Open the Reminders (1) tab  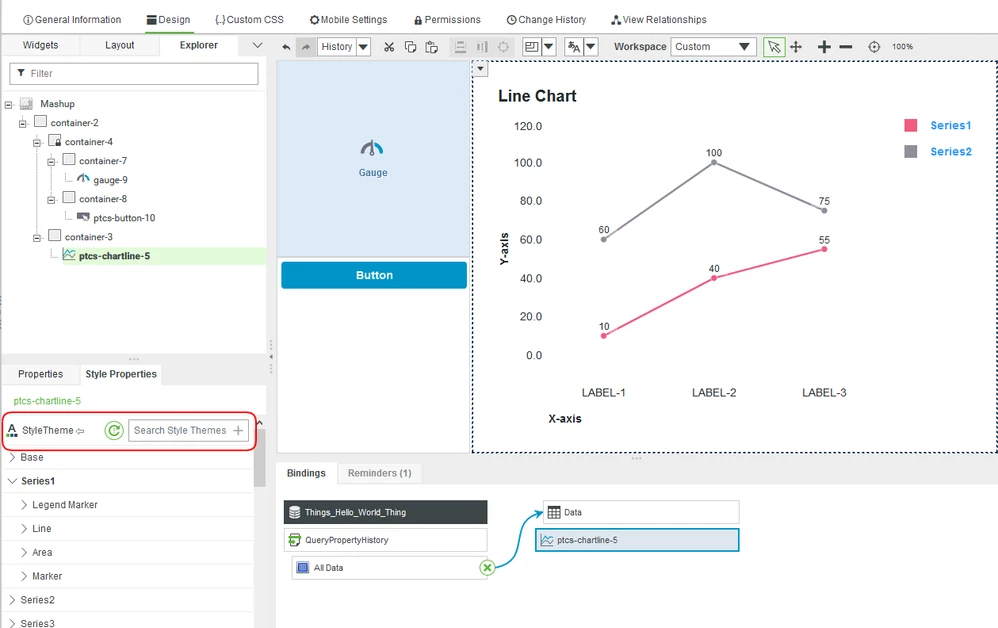click(379, 473)
